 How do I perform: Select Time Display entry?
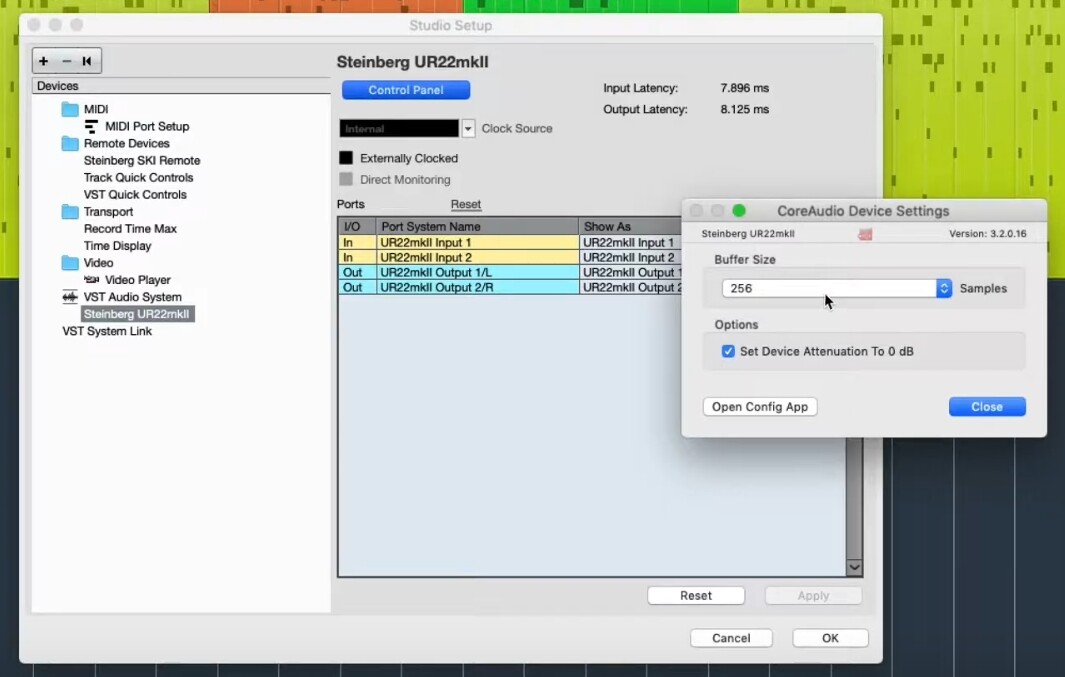(118, 246)
